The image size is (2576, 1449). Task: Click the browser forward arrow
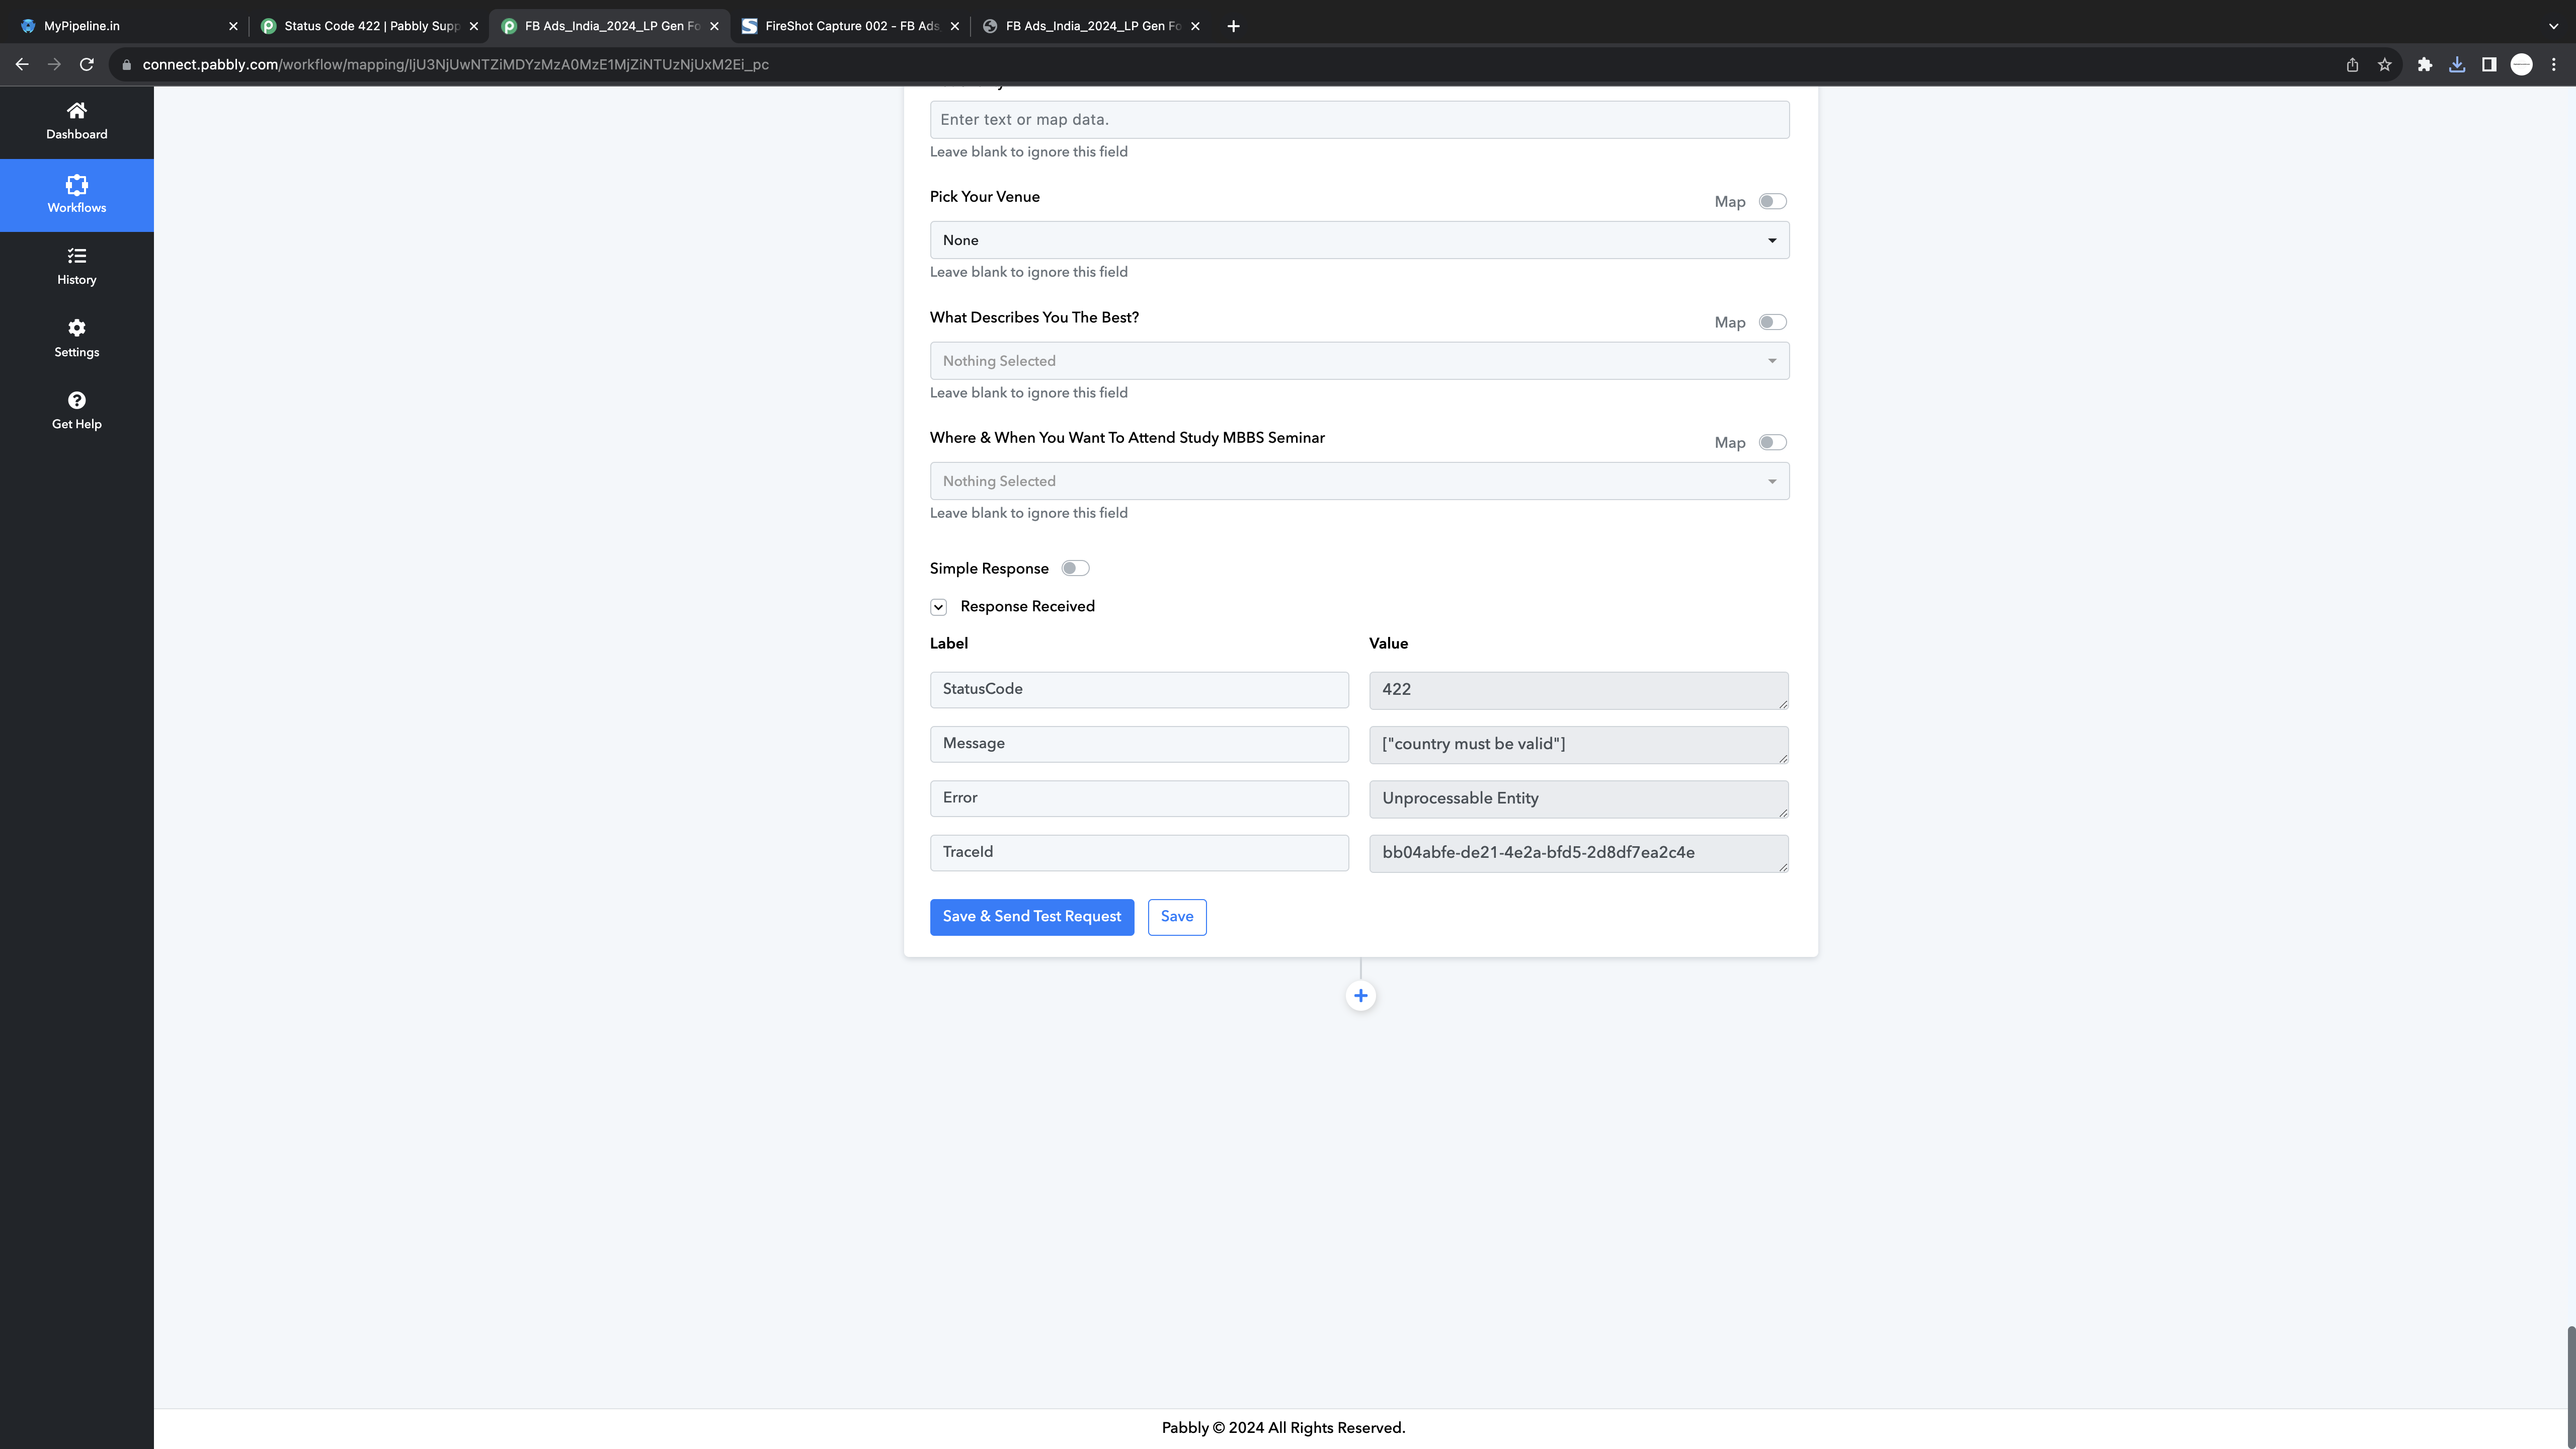pos(55,64)
